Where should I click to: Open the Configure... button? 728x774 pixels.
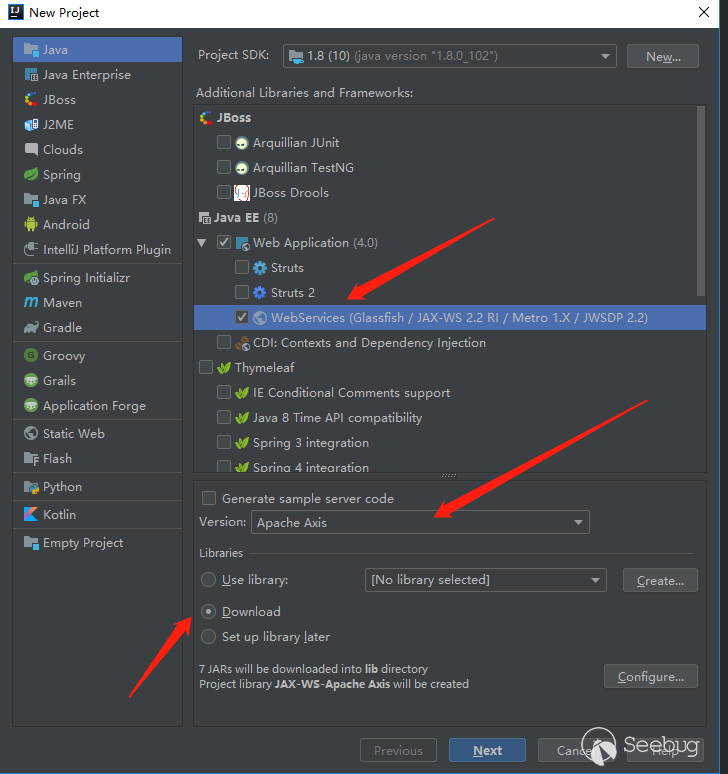pos(651,676)
